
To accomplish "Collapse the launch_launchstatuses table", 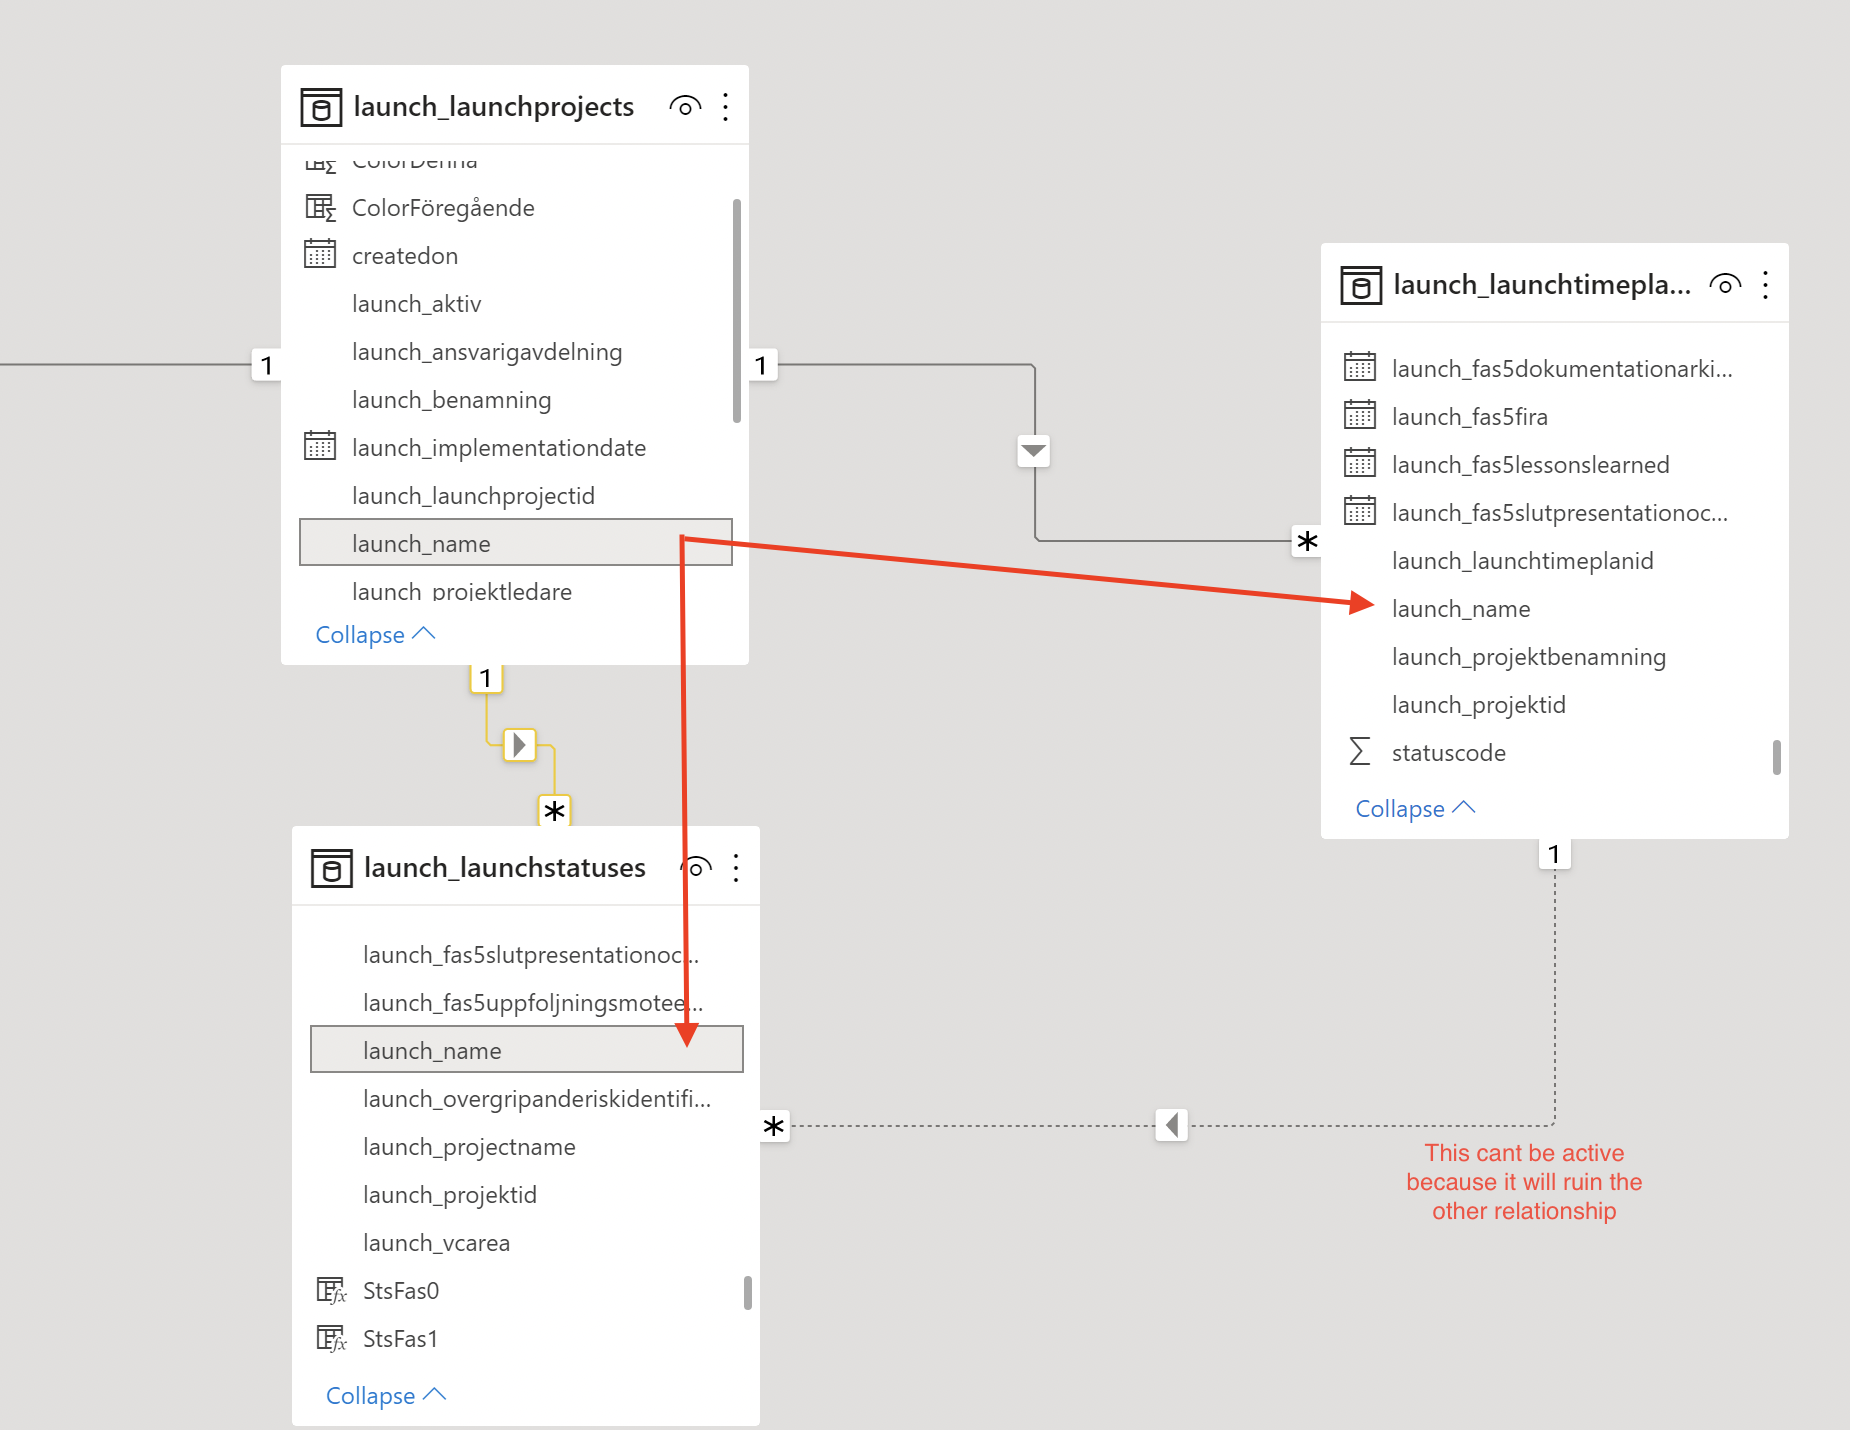I will (x=386, y=1396).
